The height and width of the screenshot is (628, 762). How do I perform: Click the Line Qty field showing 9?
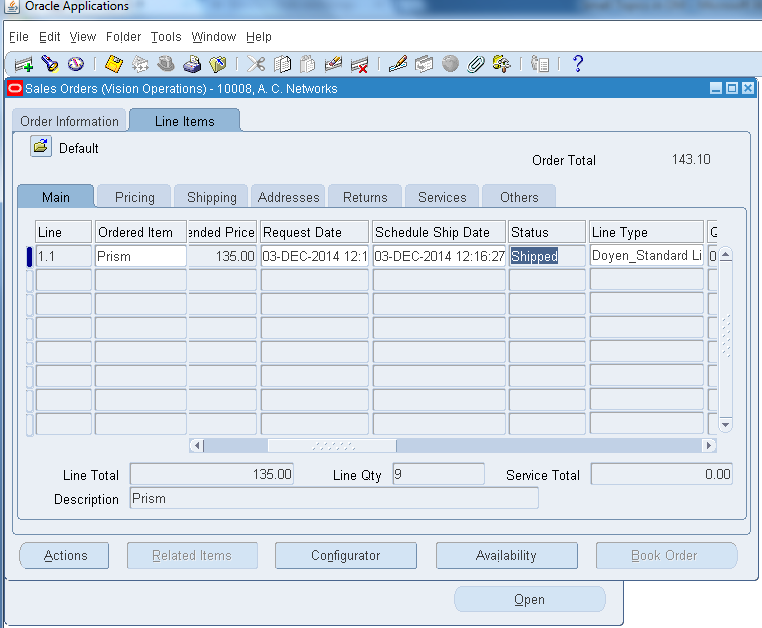click(438, 474)
